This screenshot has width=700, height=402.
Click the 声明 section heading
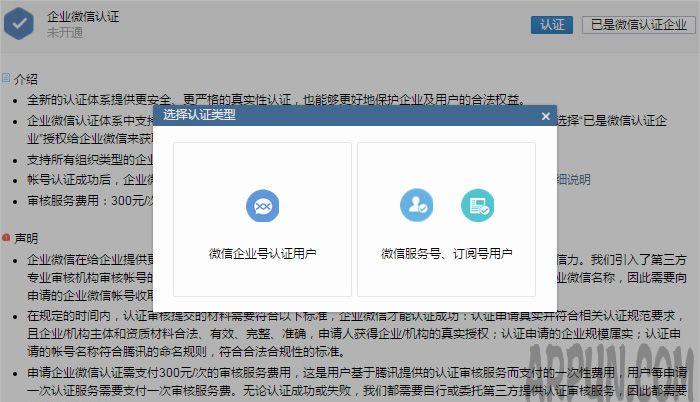pos(26,238)
